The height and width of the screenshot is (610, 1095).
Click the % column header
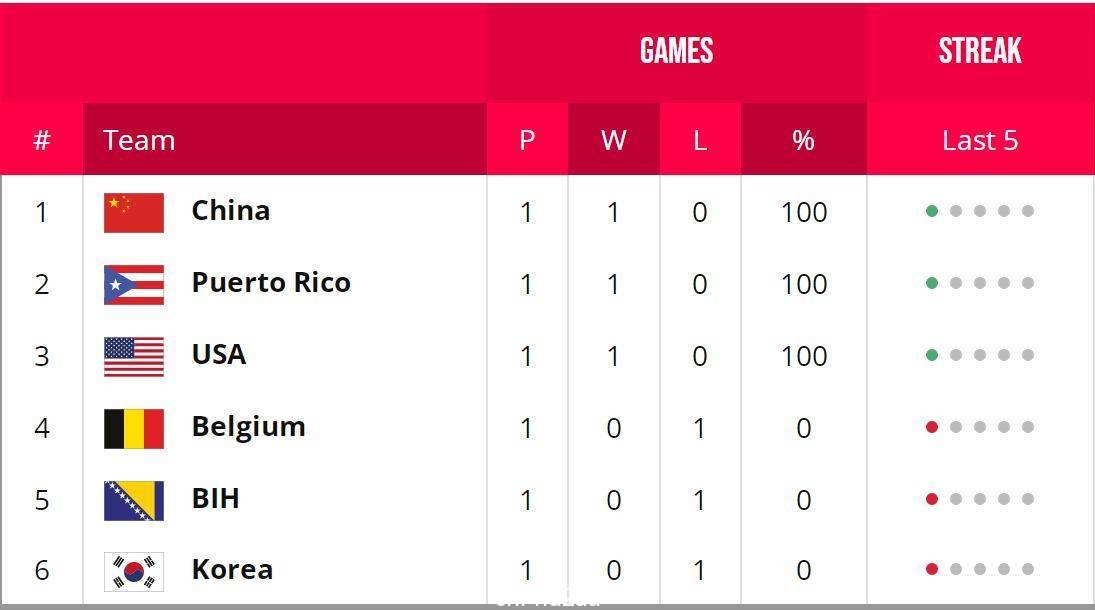(804, 140)
